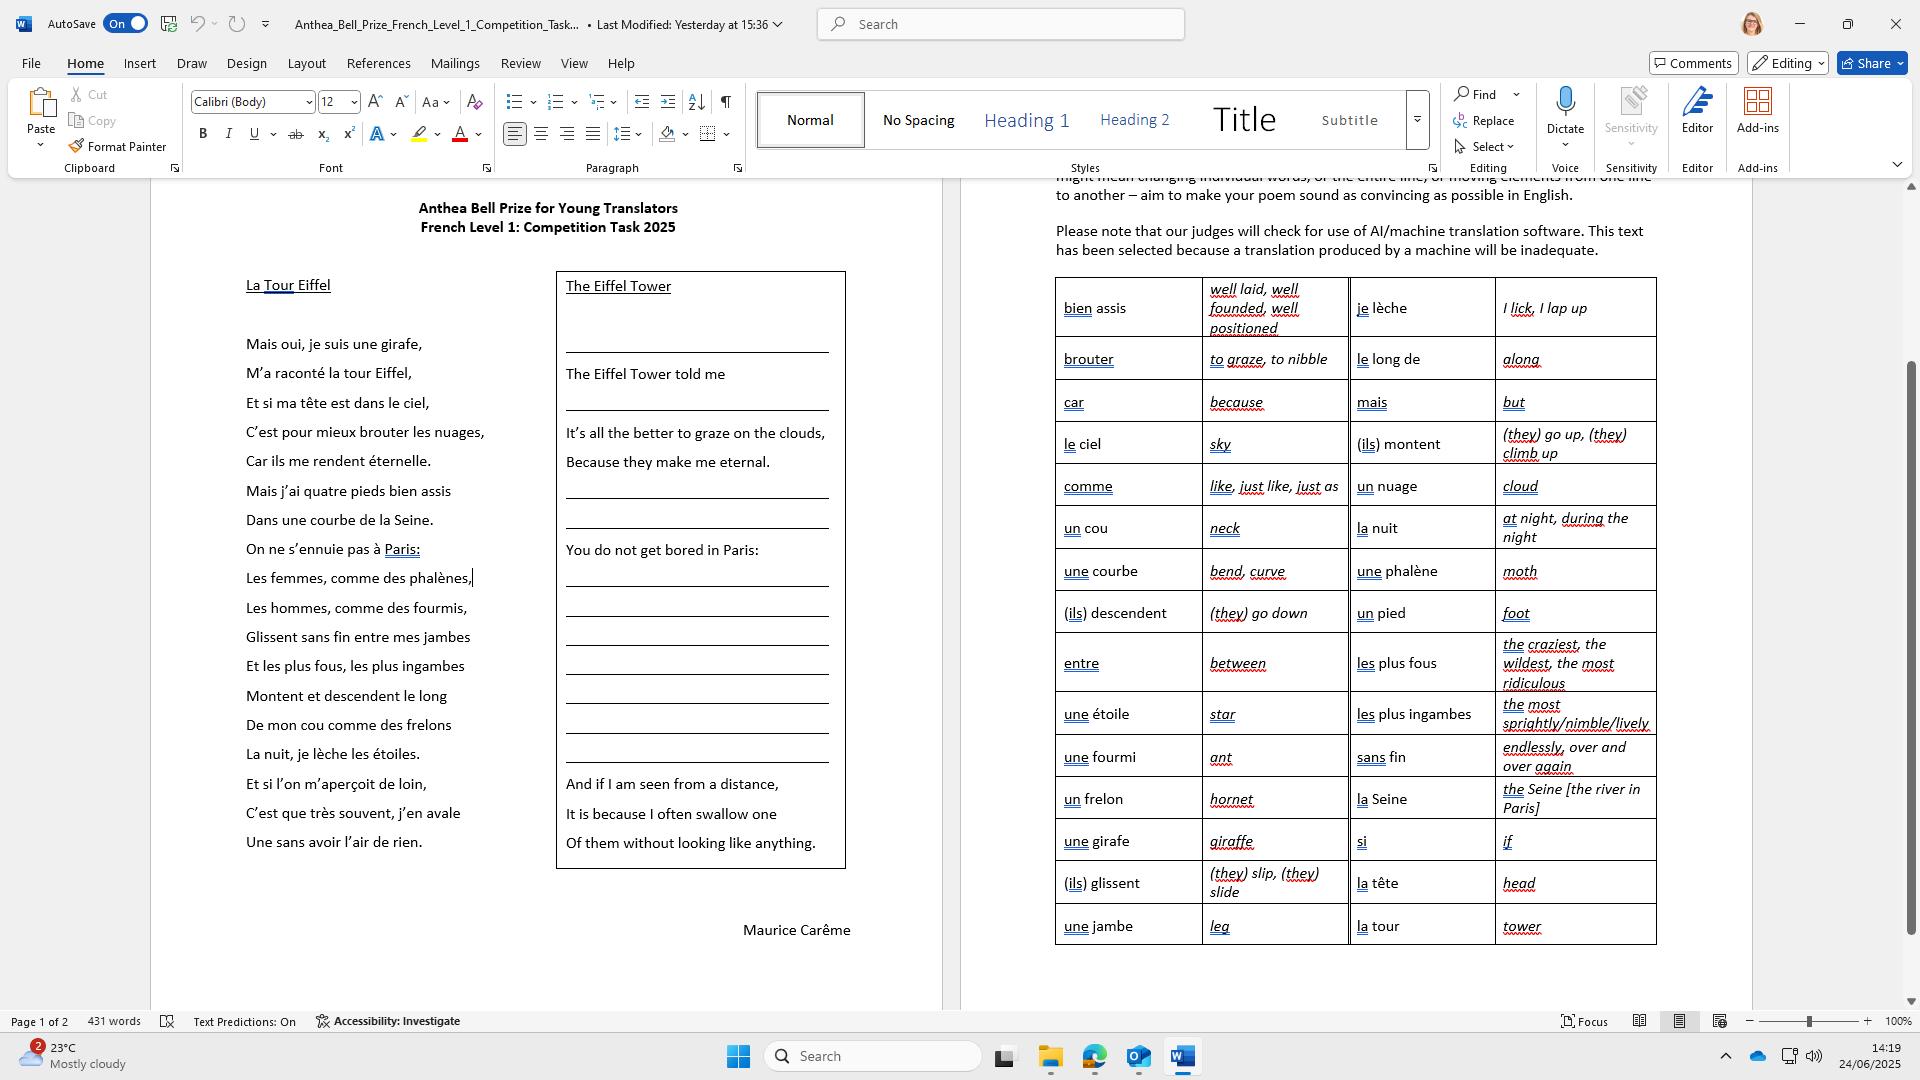
Task: Click the Bold formatting icon
Action: (203, 134)
